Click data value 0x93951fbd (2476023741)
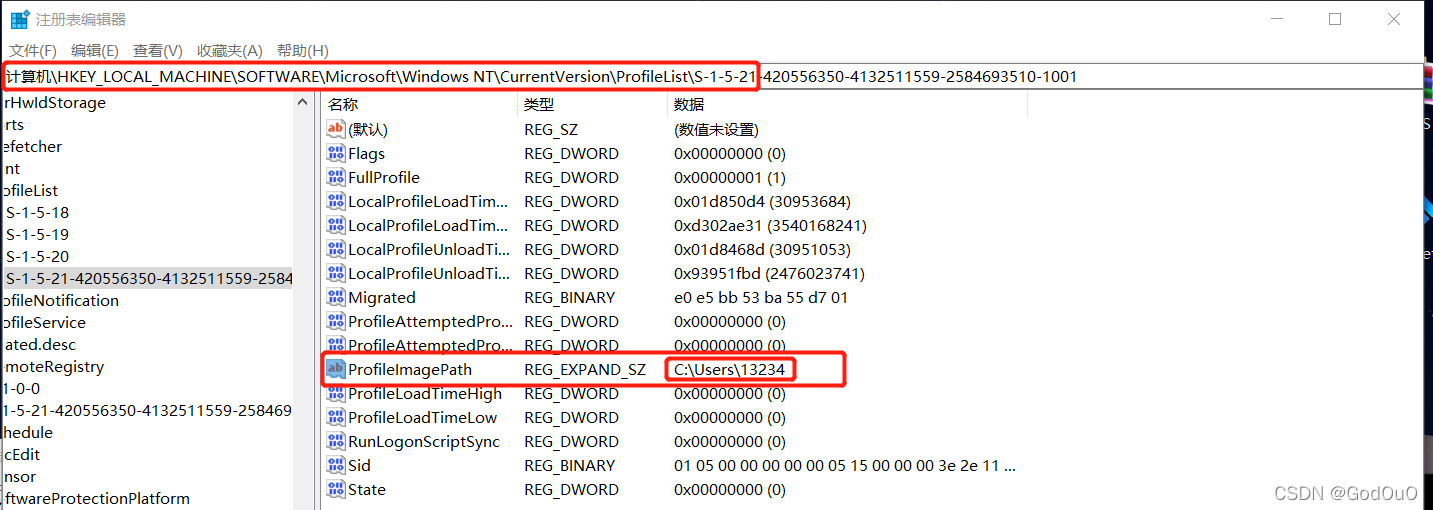Viewport: 1433px width, 510px height. [x=769, y=273]
